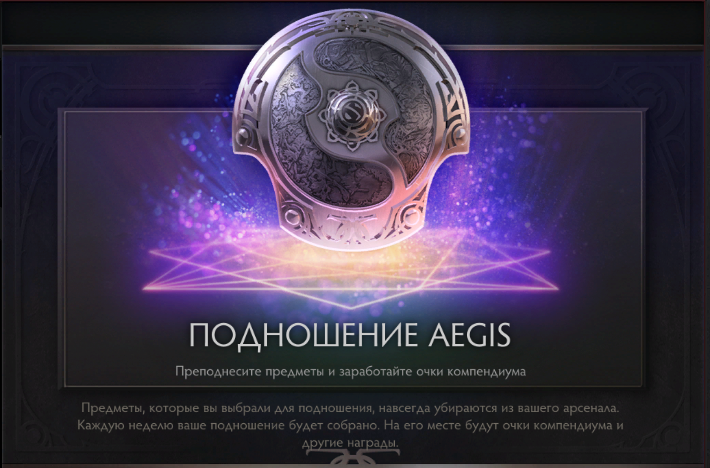Click the left round bolt on the shield

[x=243, y=134]
